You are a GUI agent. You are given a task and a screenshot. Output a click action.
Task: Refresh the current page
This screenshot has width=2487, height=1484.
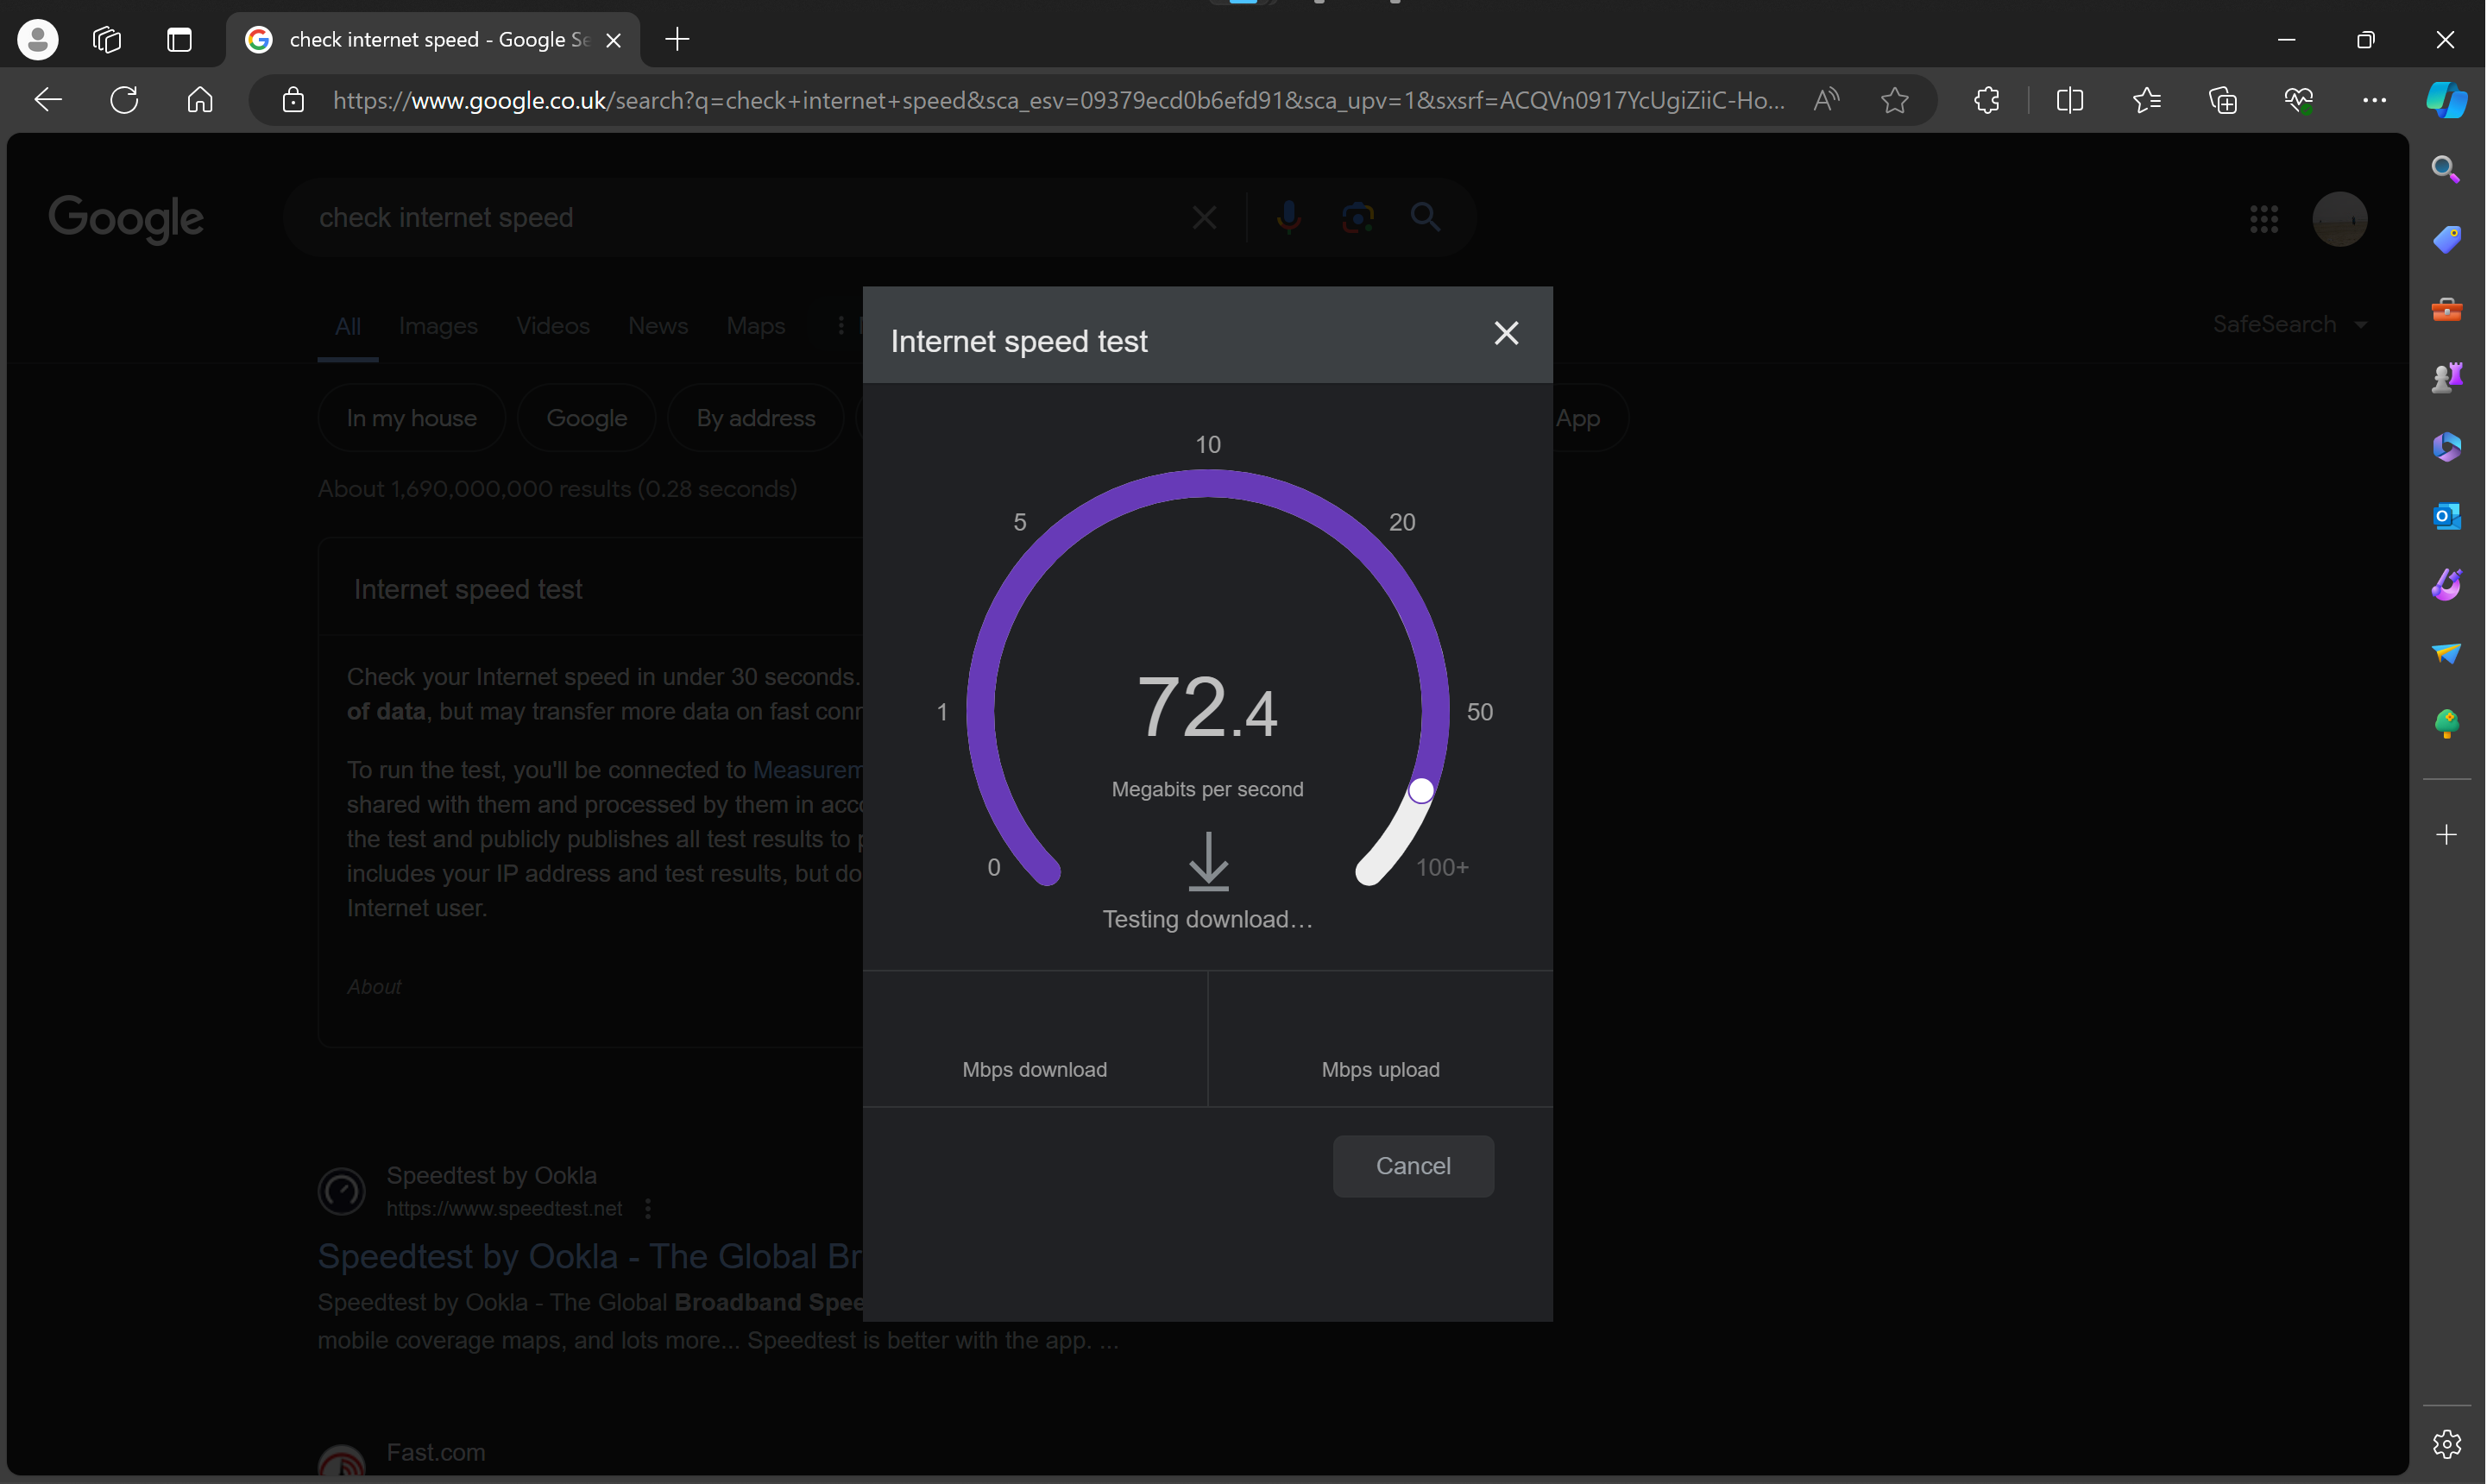(x=124, y=100)
